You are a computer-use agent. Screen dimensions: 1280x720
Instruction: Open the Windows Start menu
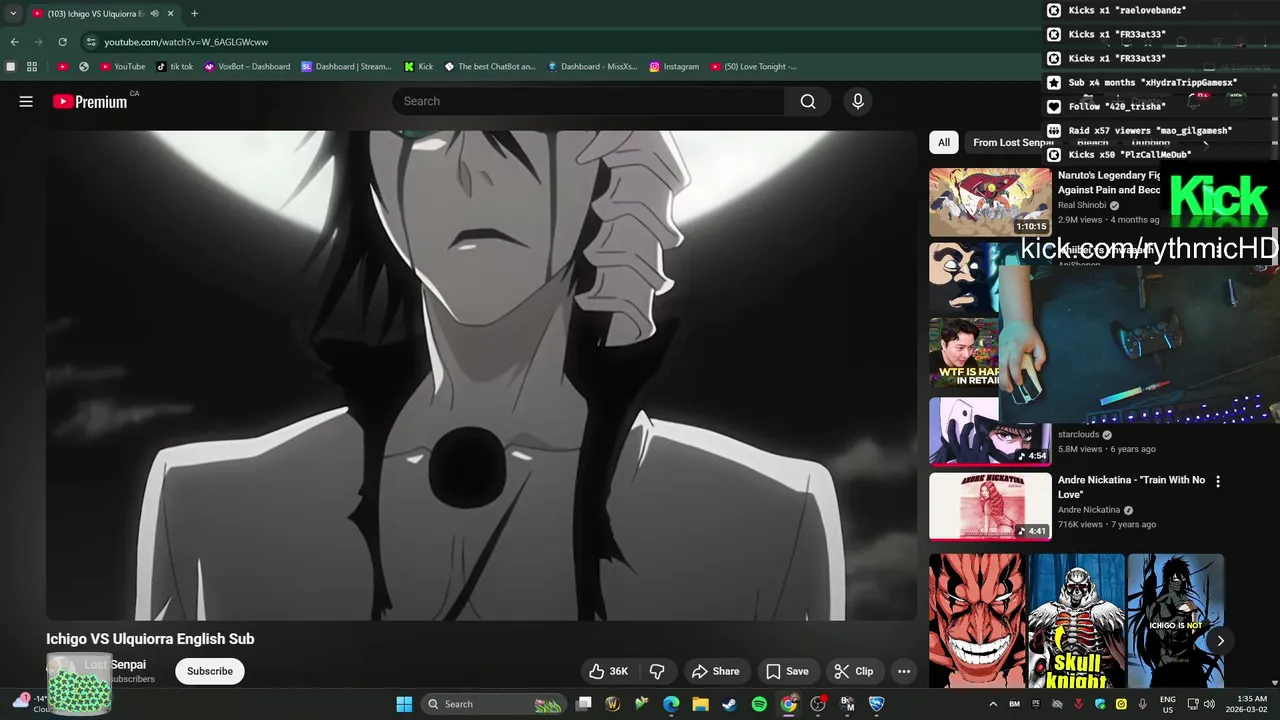click(x=404, y=704)
